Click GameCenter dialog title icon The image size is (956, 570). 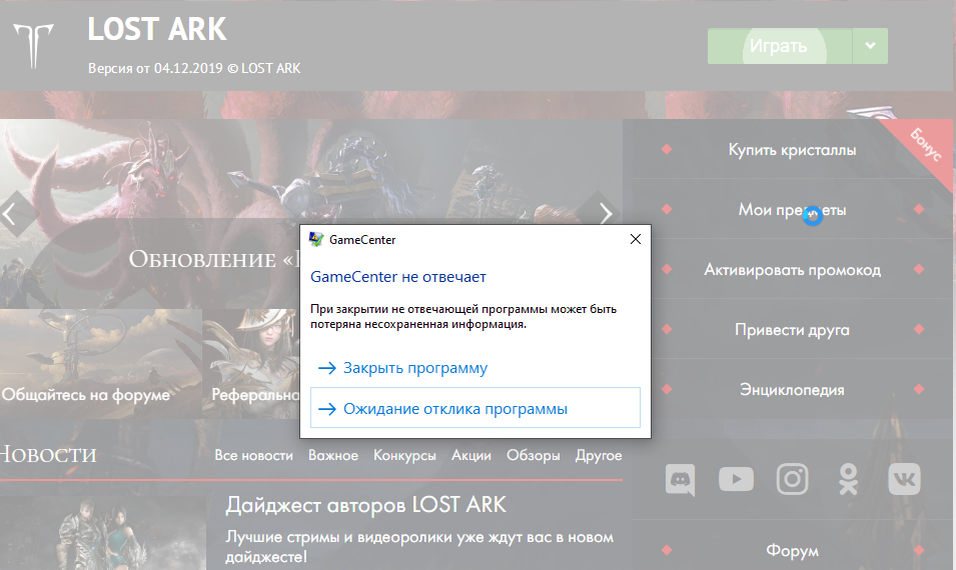point(316,239)
